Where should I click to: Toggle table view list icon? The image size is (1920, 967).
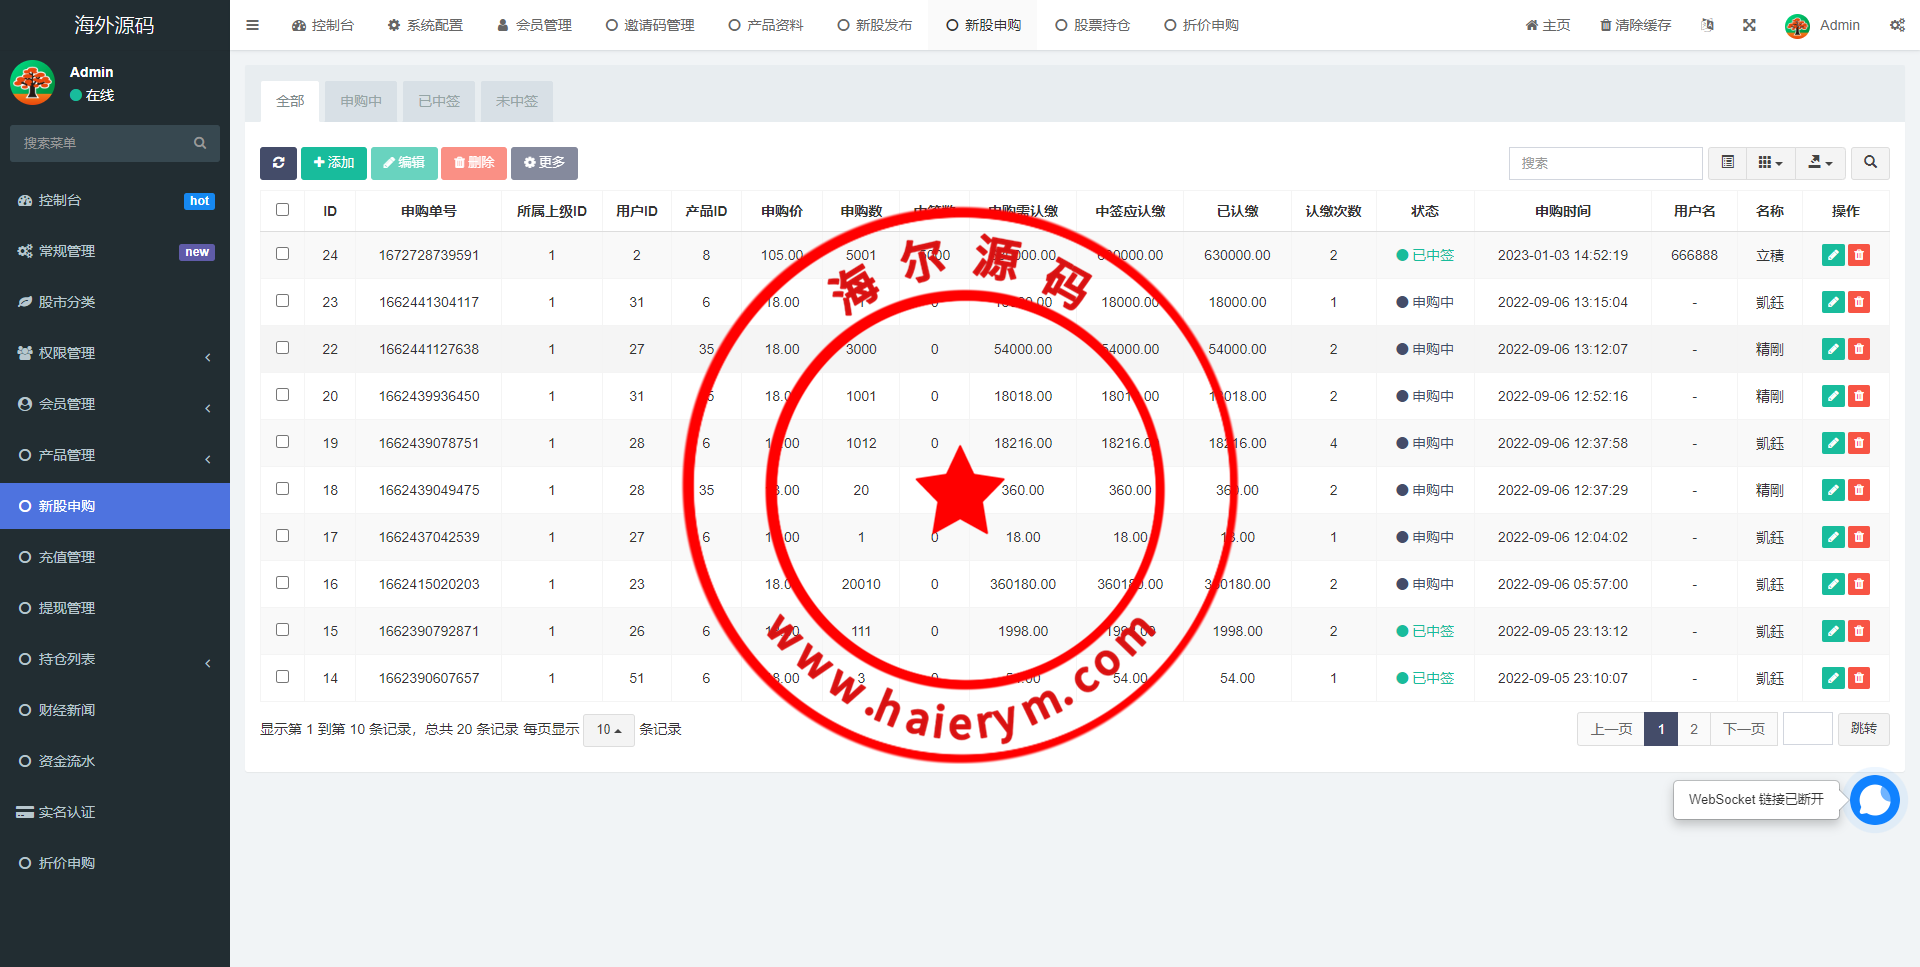1727,163
